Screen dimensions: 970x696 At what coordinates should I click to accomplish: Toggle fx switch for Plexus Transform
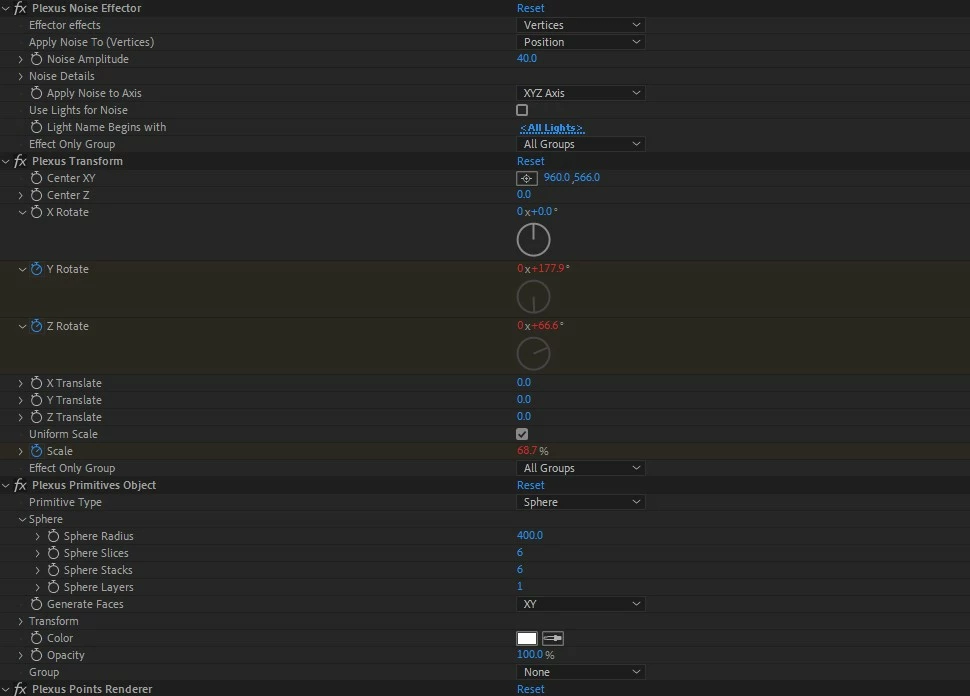[x=20, y=161]
